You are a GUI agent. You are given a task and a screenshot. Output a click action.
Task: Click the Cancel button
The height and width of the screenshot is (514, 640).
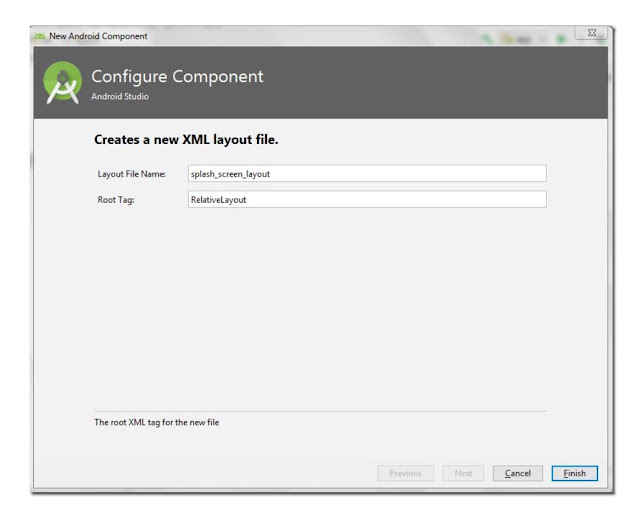[x=518, y=473]
